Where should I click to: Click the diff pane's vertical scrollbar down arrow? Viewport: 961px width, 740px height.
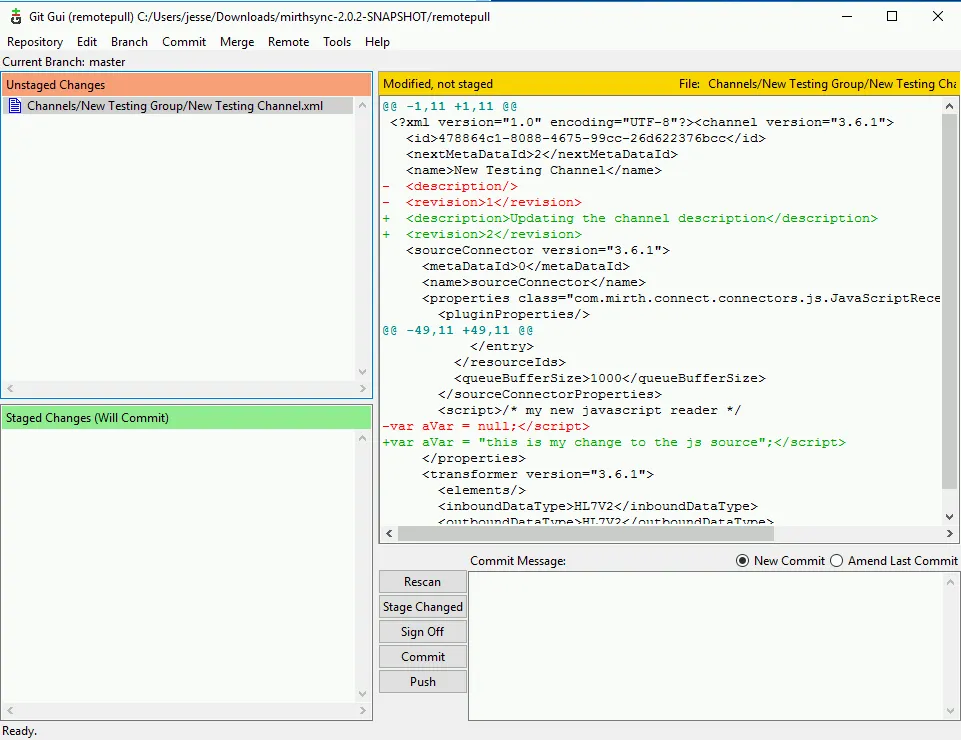(950, 514)
